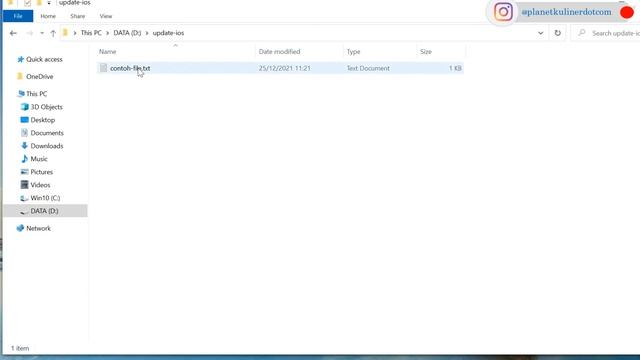Click the 3D Objects cube icon

[24, 107]
